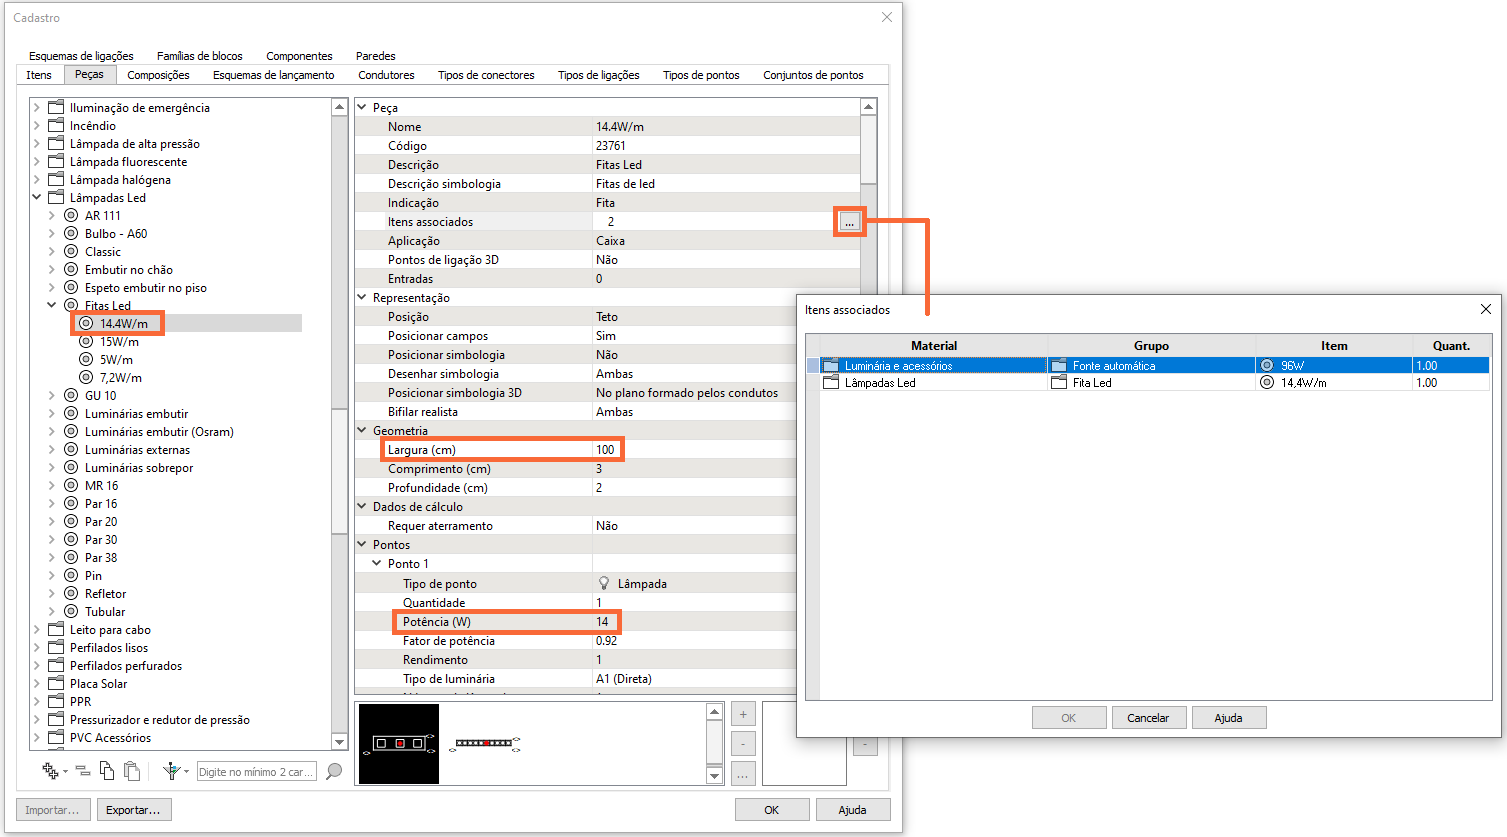Collapse the Lâmpadas Led folder
The width and height of the screenshot is (1507, 837).
click(37, 198)
